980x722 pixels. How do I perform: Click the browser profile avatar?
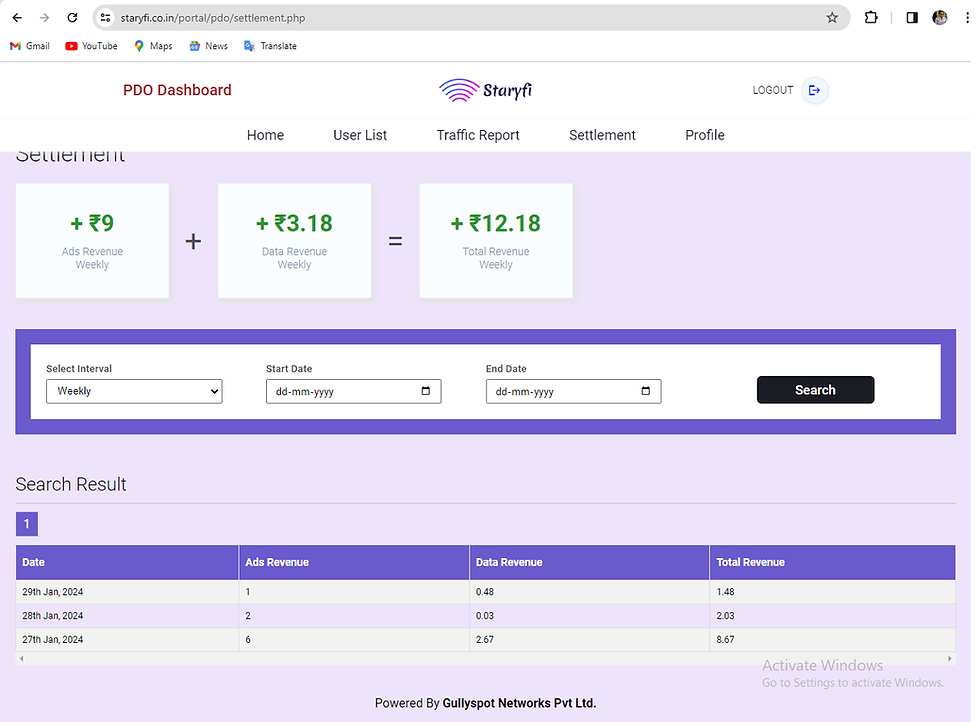click(x=940, y=17)
